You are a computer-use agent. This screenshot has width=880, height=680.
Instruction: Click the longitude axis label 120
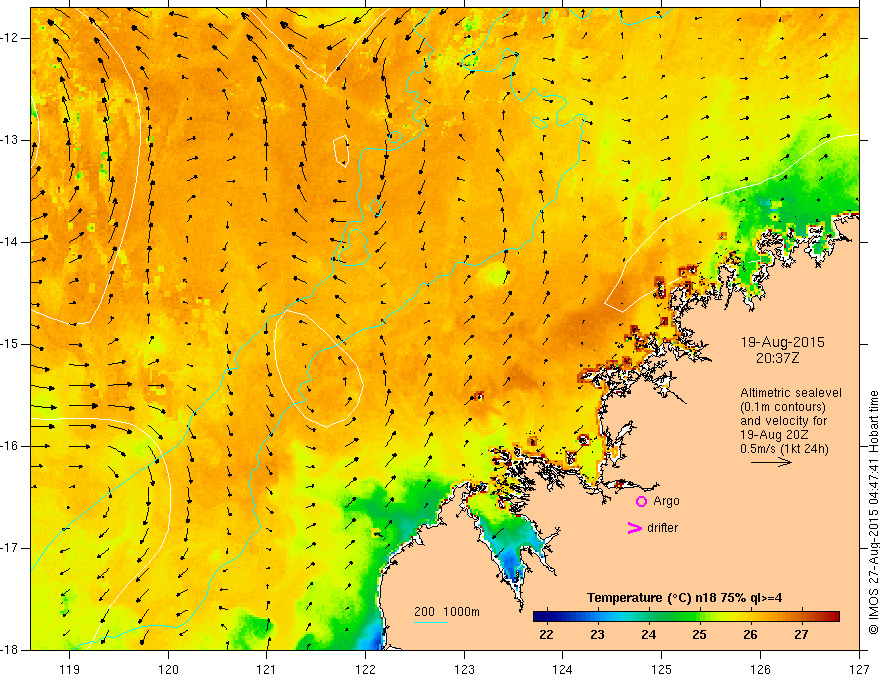[168, 669]
